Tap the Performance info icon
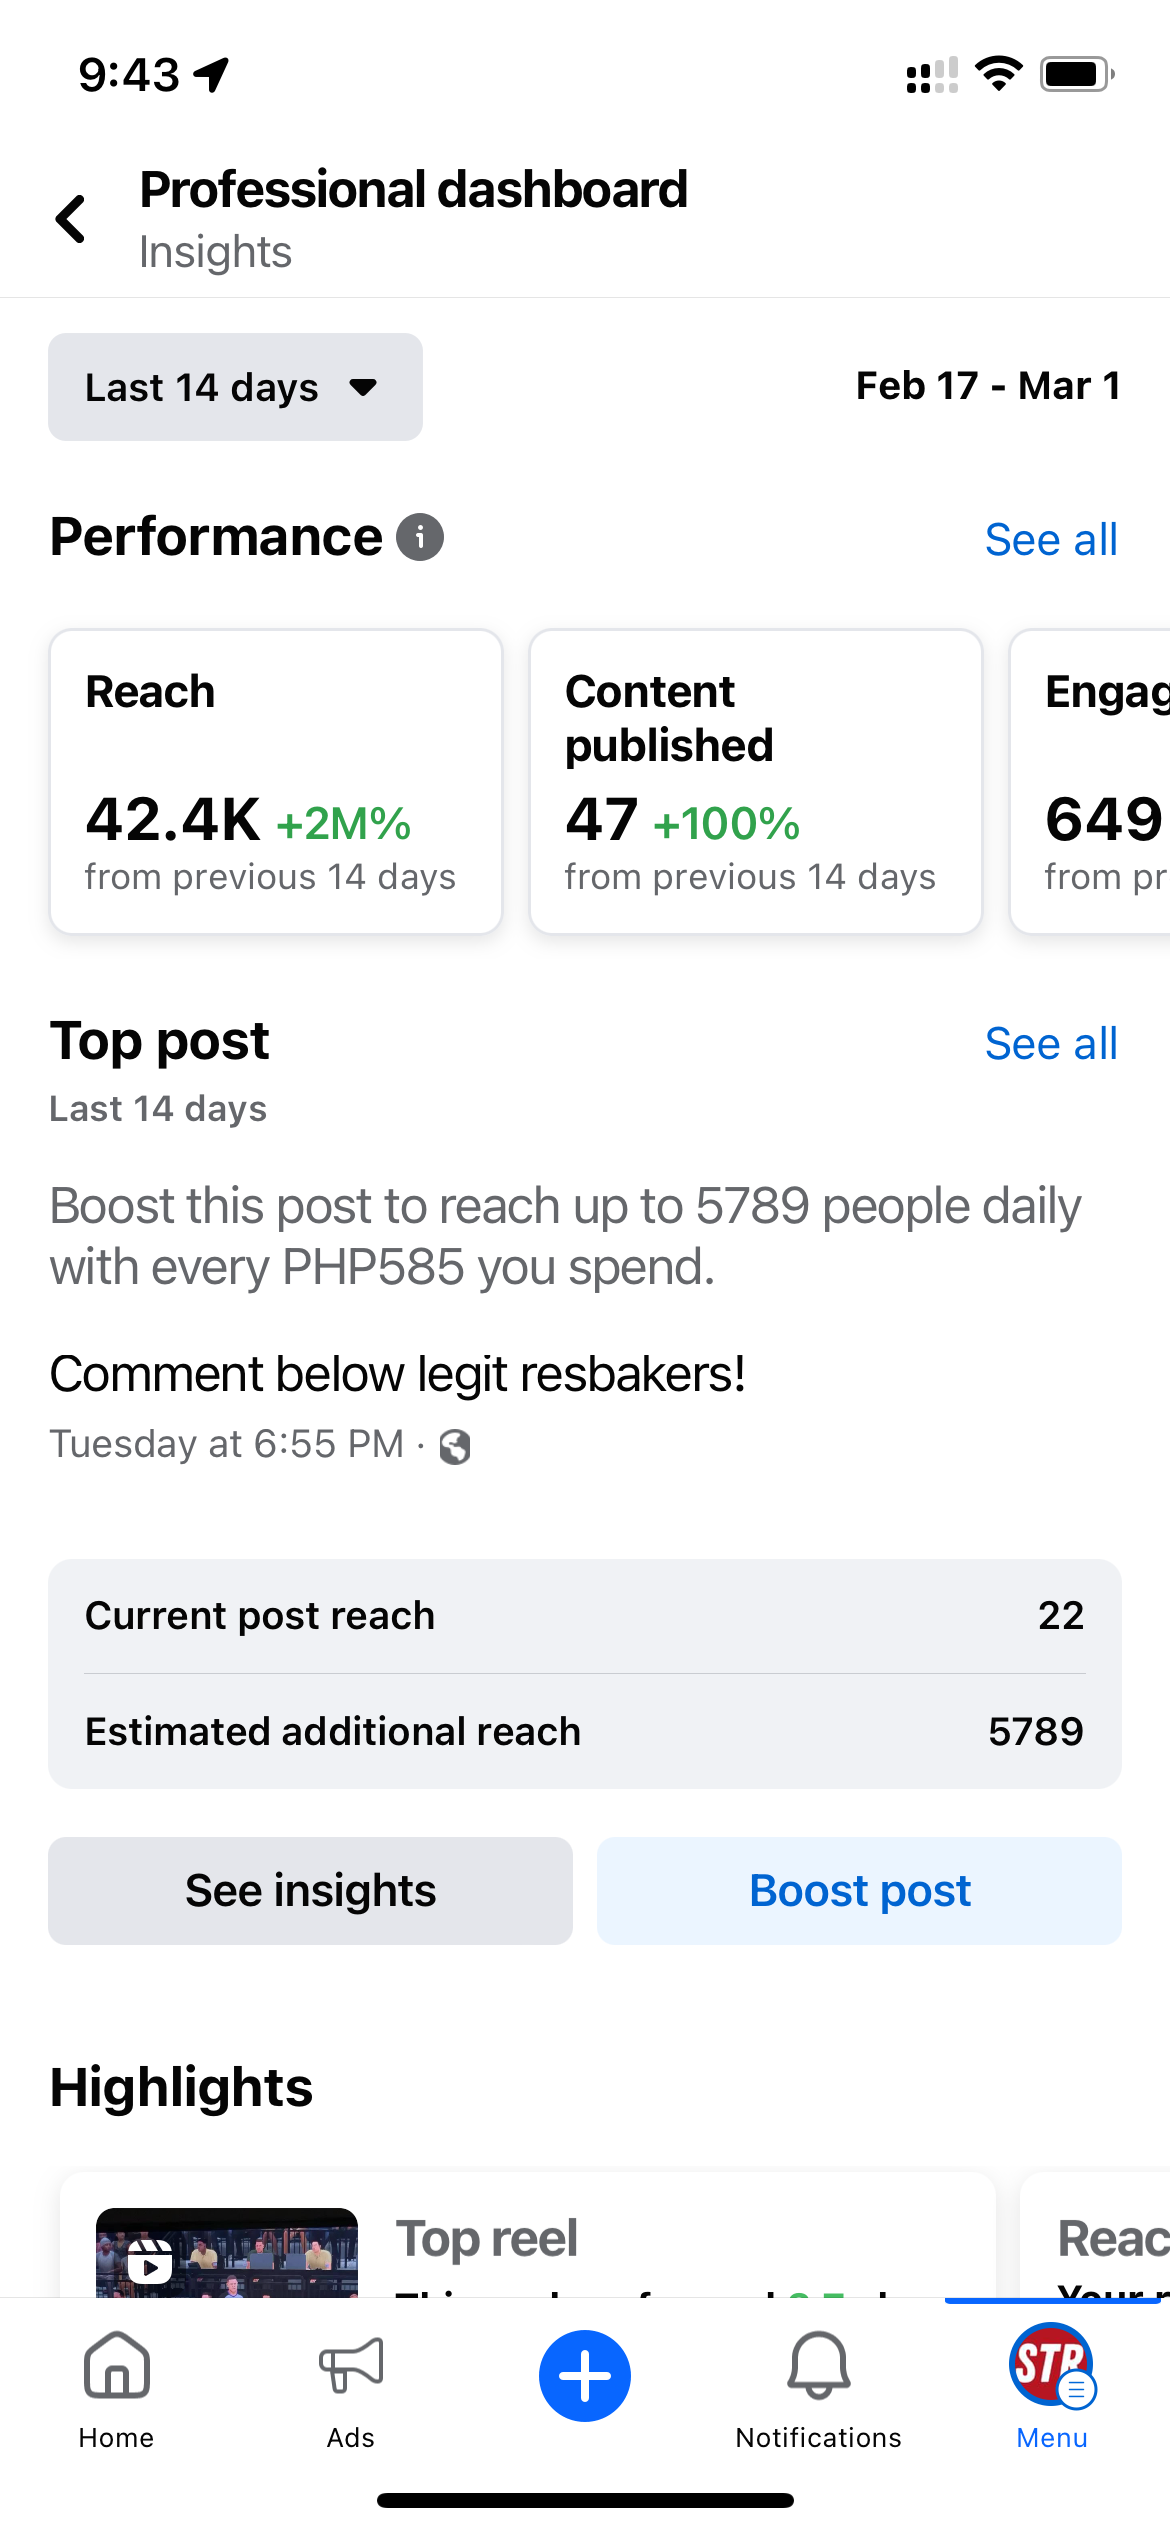1170x2532 pixels. pyautogui.click(x=420, y=537)
